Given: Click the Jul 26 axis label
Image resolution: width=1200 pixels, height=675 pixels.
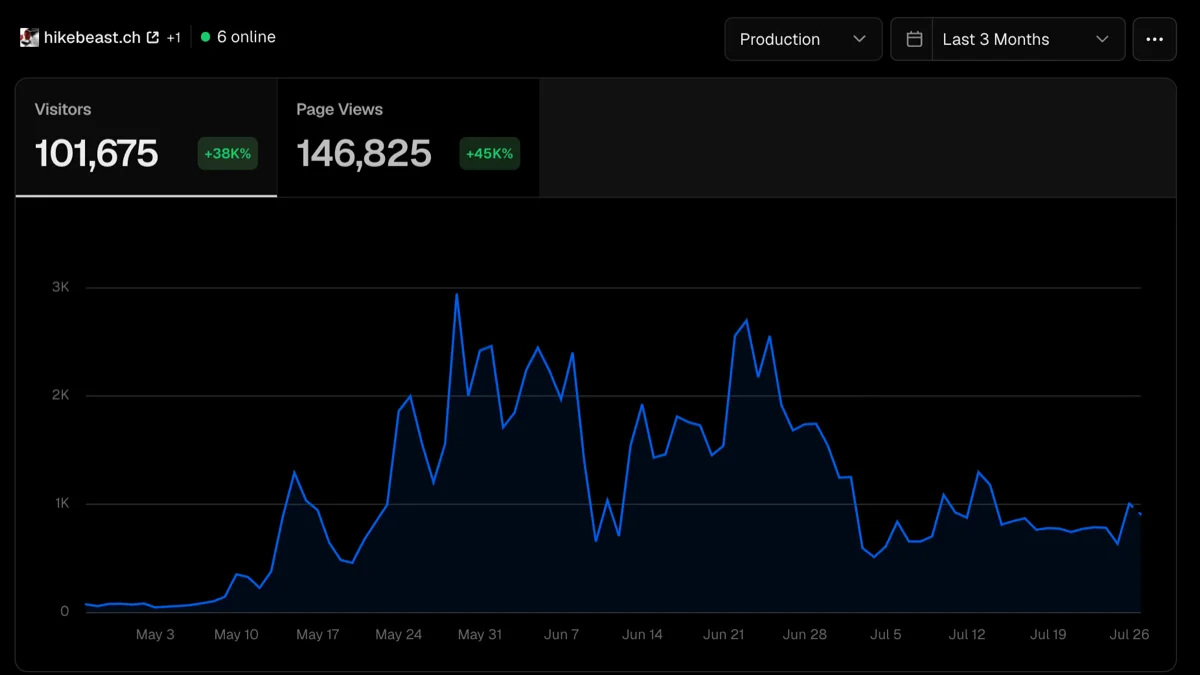Looking at the screenshot, I should pos(1130,635).
